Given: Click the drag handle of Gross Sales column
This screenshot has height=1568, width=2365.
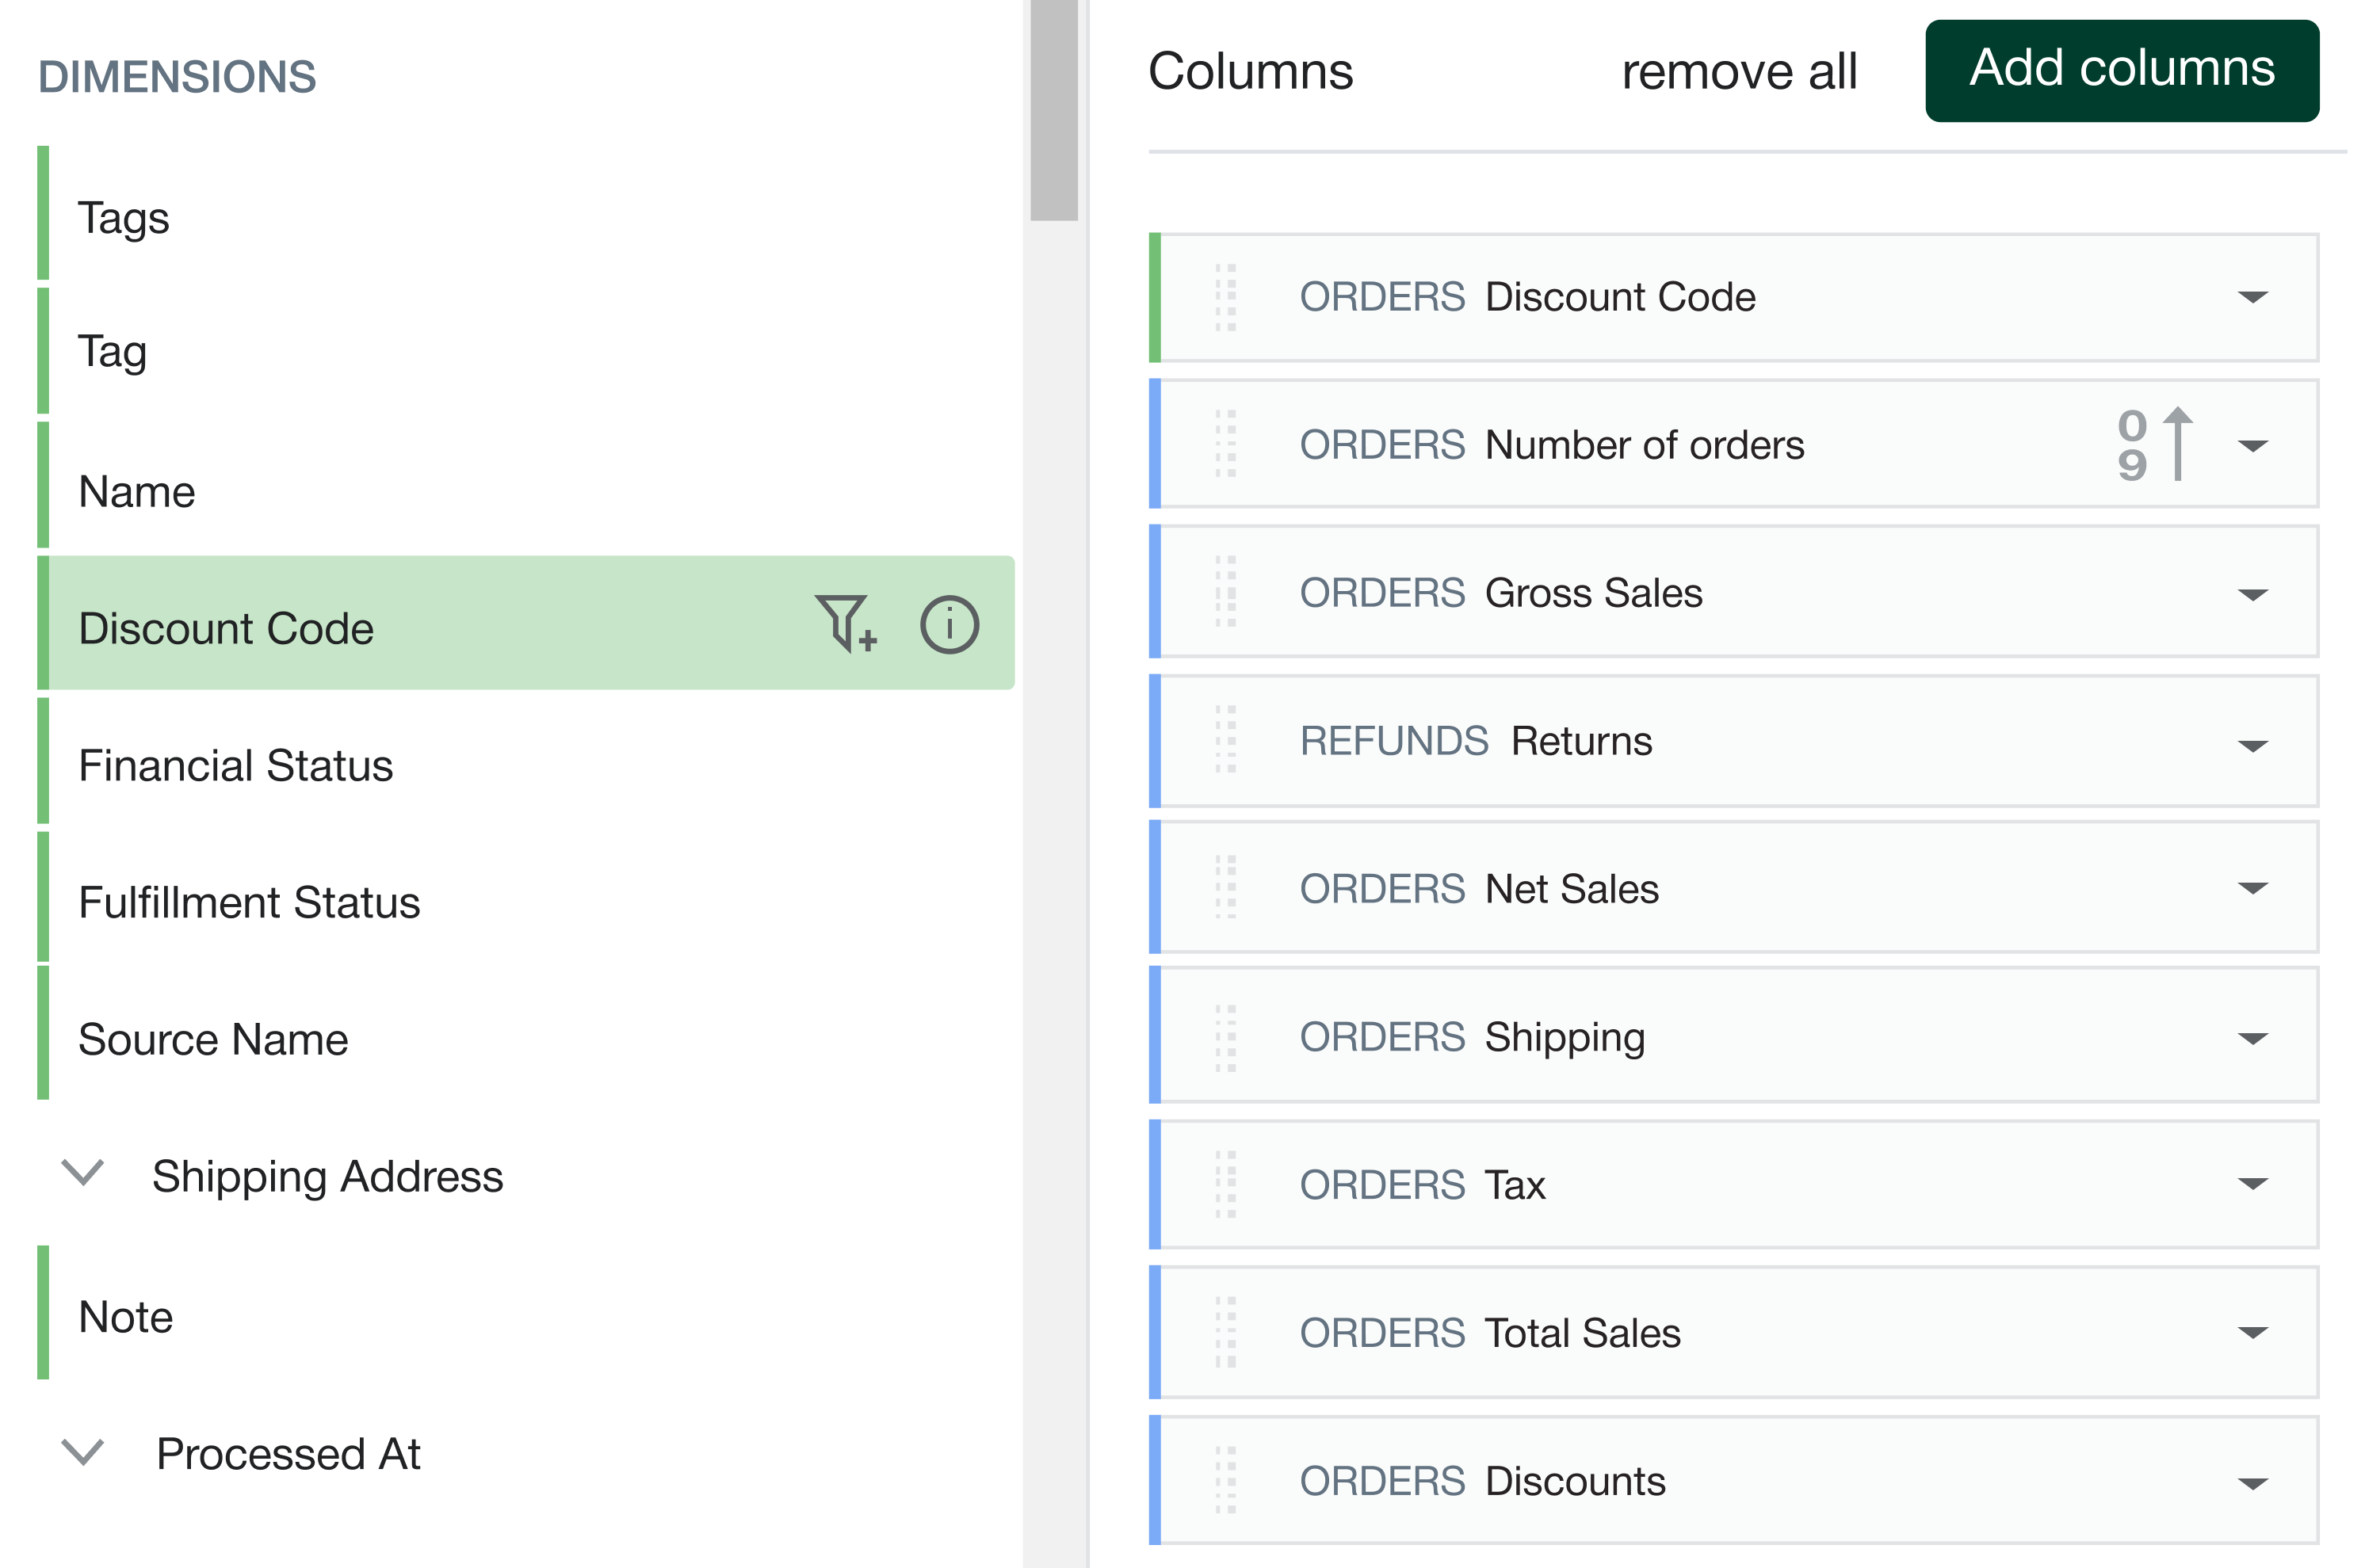Looking at the screenshot, I should tap(1225, 592).
